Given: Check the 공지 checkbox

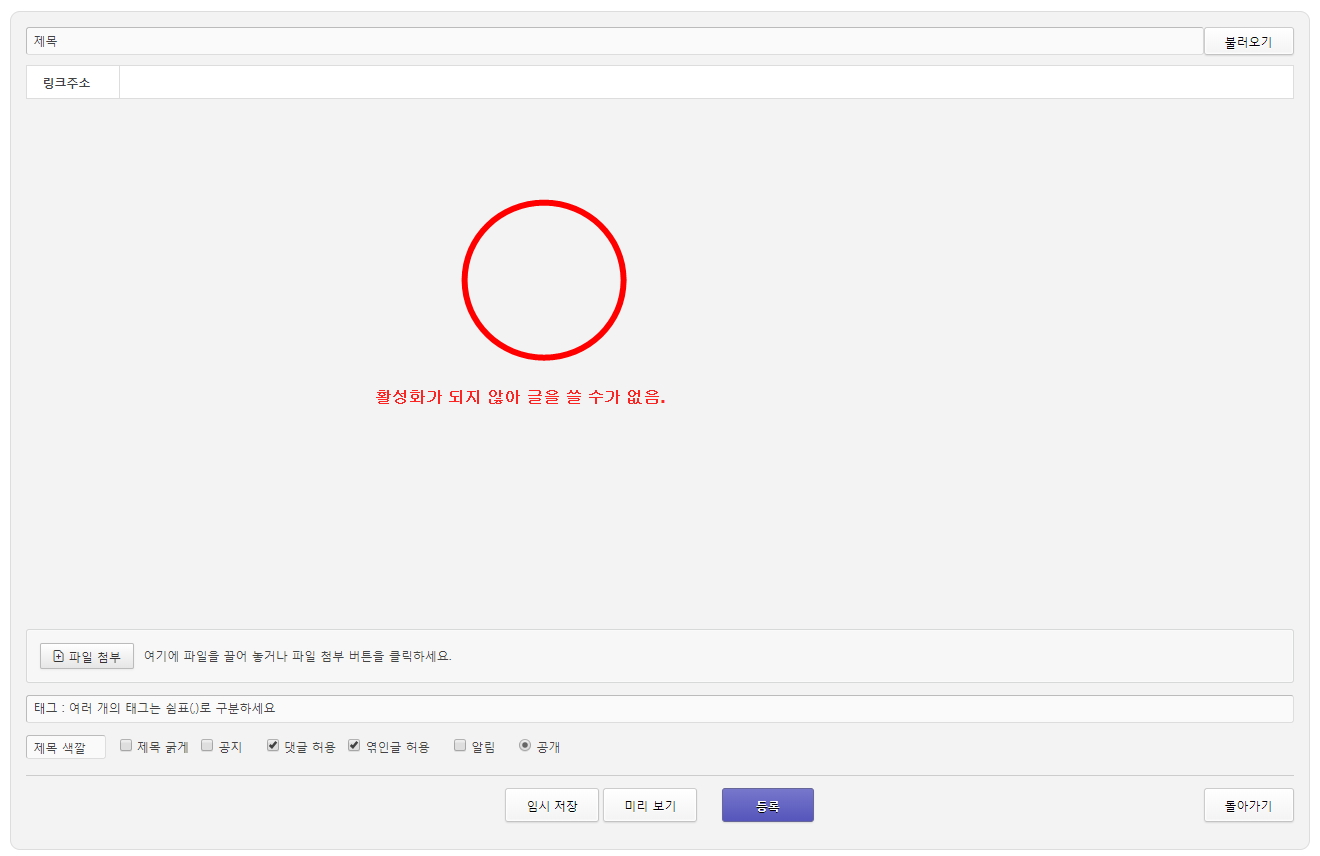Looking at the screenshot, I should coord(207,745).
